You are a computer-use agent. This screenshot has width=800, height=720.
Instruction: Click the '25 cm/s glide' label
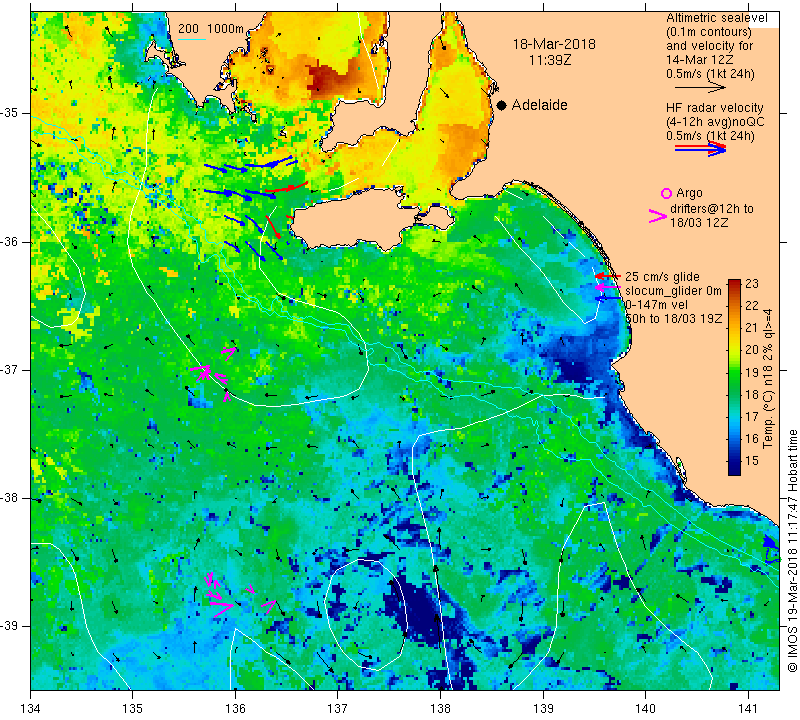click(662, 277)
